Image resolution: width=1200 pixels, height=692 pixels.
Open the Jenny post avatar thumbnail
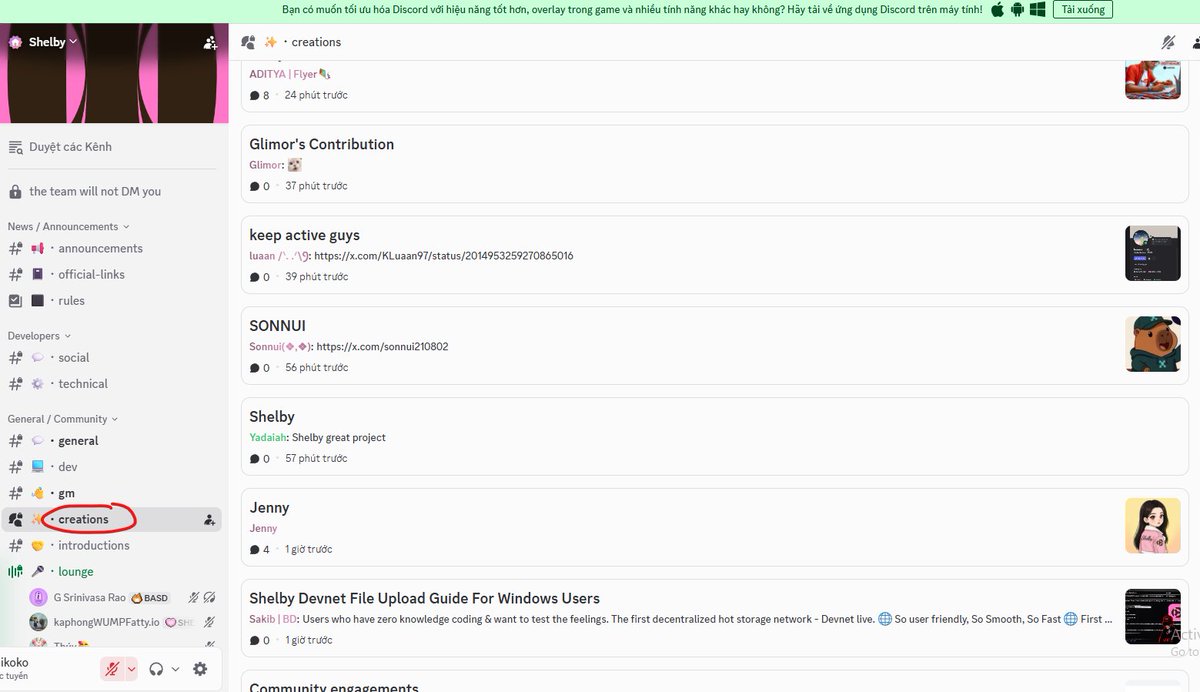pyautogui.click(x=1152, y=526)
